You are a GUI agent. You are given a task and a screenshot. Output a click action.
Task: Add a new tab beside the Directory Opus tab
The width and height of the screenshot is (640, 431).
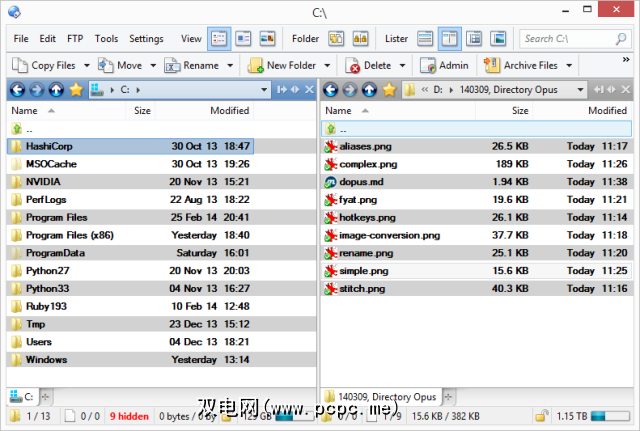pos(448,397)
